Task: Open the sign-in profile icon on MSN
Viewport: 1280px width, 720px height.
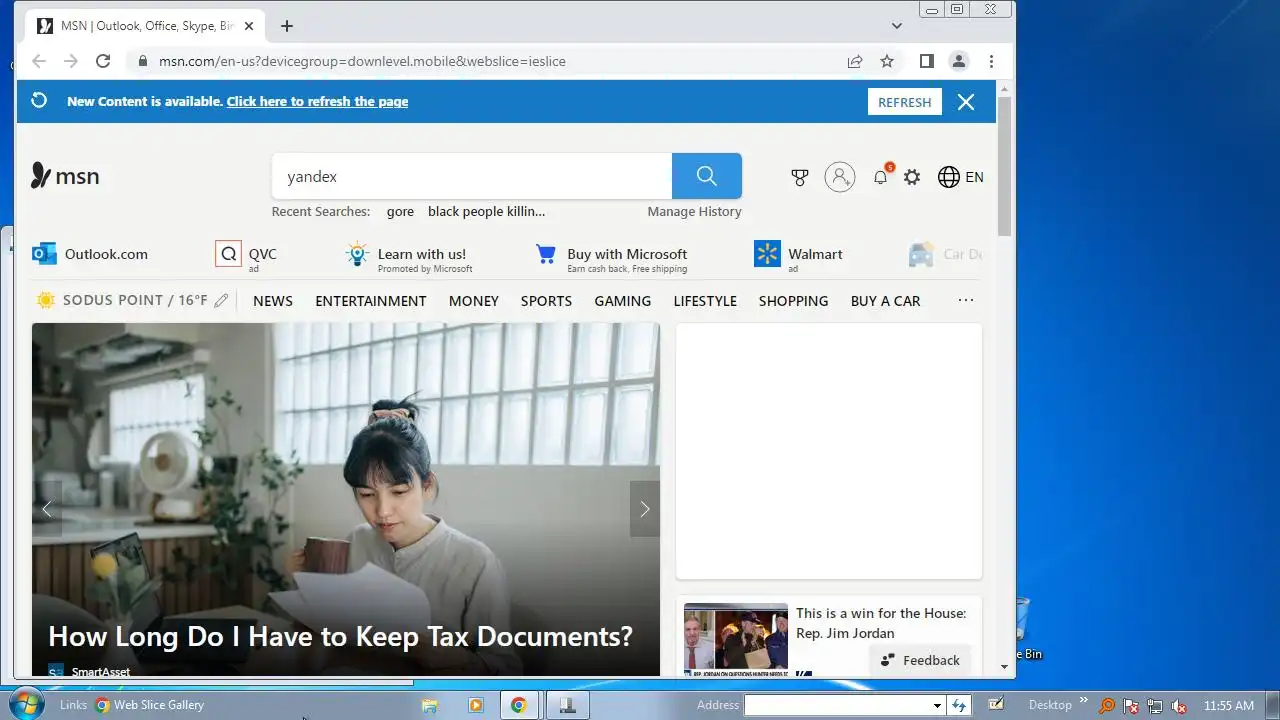Action: pyautogui.click(x=840, y=177)
